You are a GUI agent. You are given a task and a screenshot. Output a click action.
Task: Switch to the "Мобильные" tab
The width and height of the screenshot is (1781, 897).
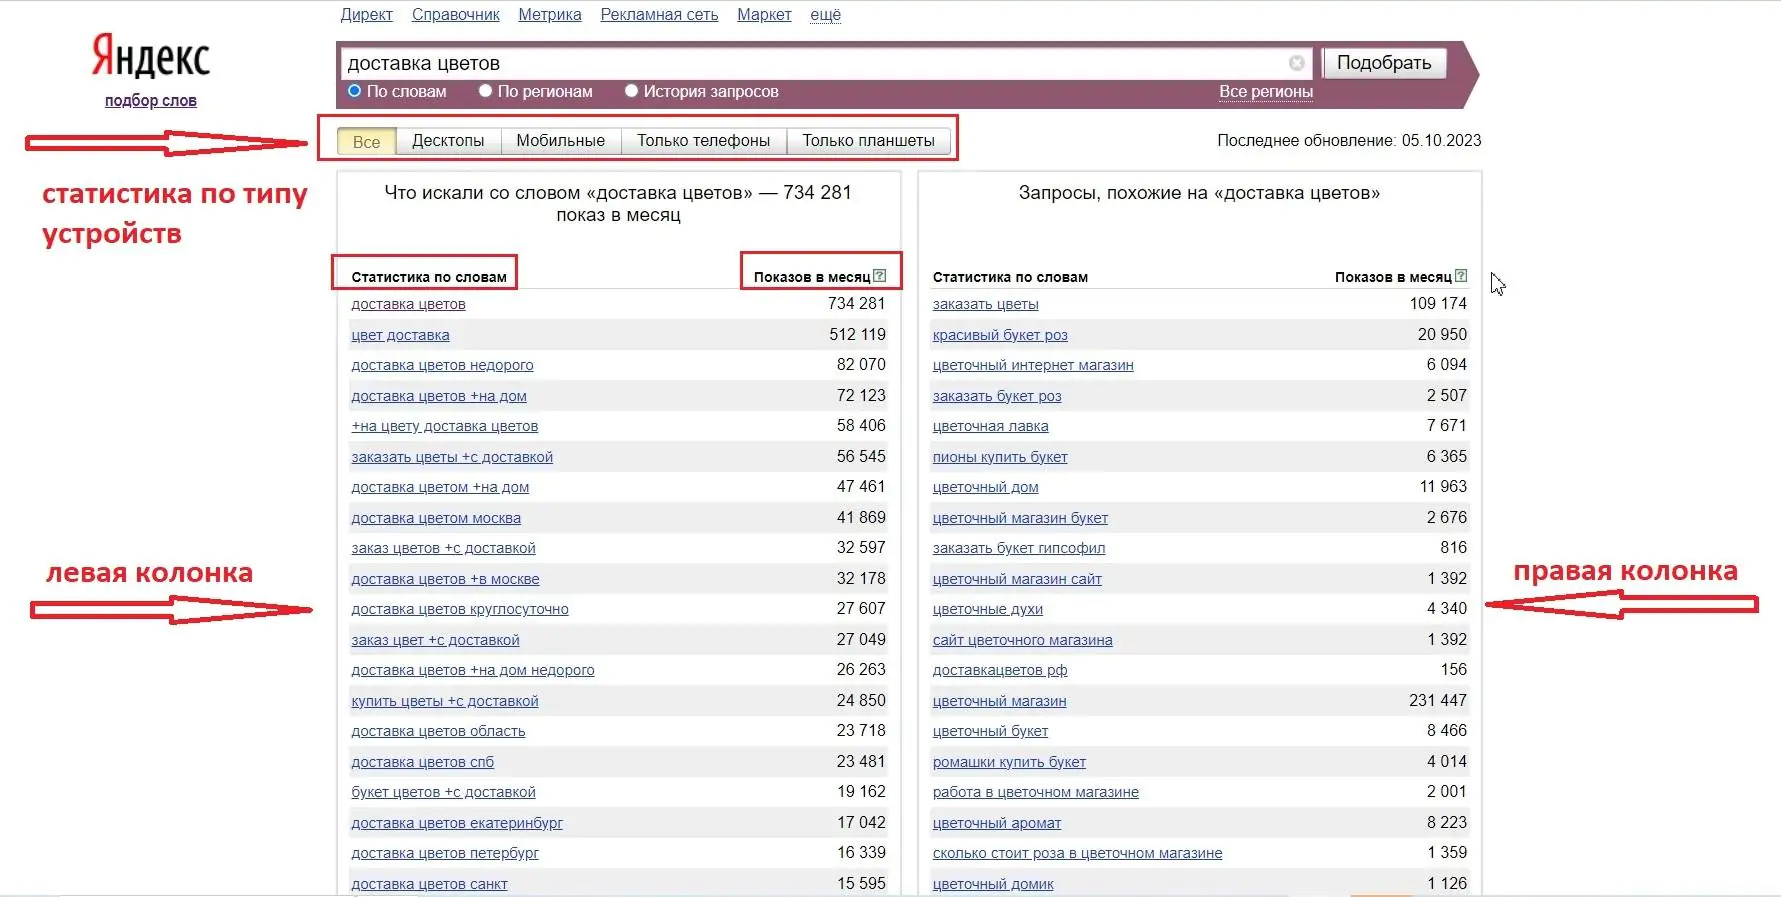click(560, 141)
